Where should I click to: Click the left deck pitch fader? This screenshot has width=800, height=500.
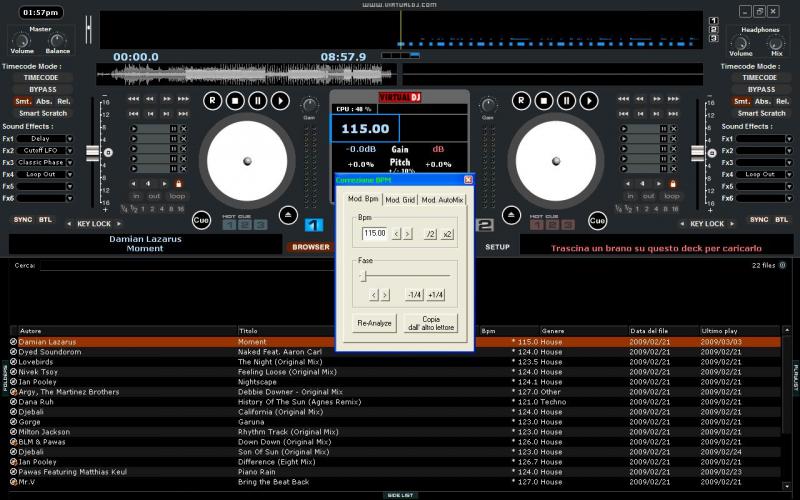point(92,153)
